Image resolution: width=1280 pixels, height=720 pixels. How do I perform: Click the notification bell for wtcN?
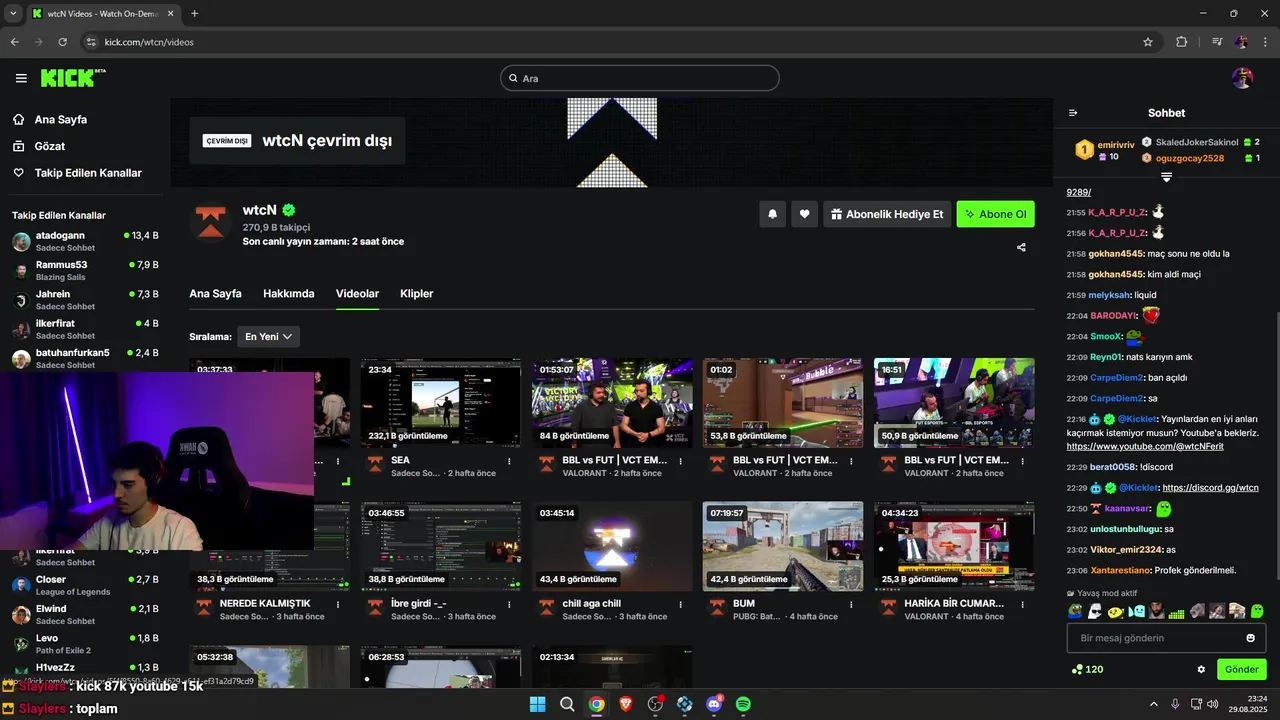[x=772, y=214]
